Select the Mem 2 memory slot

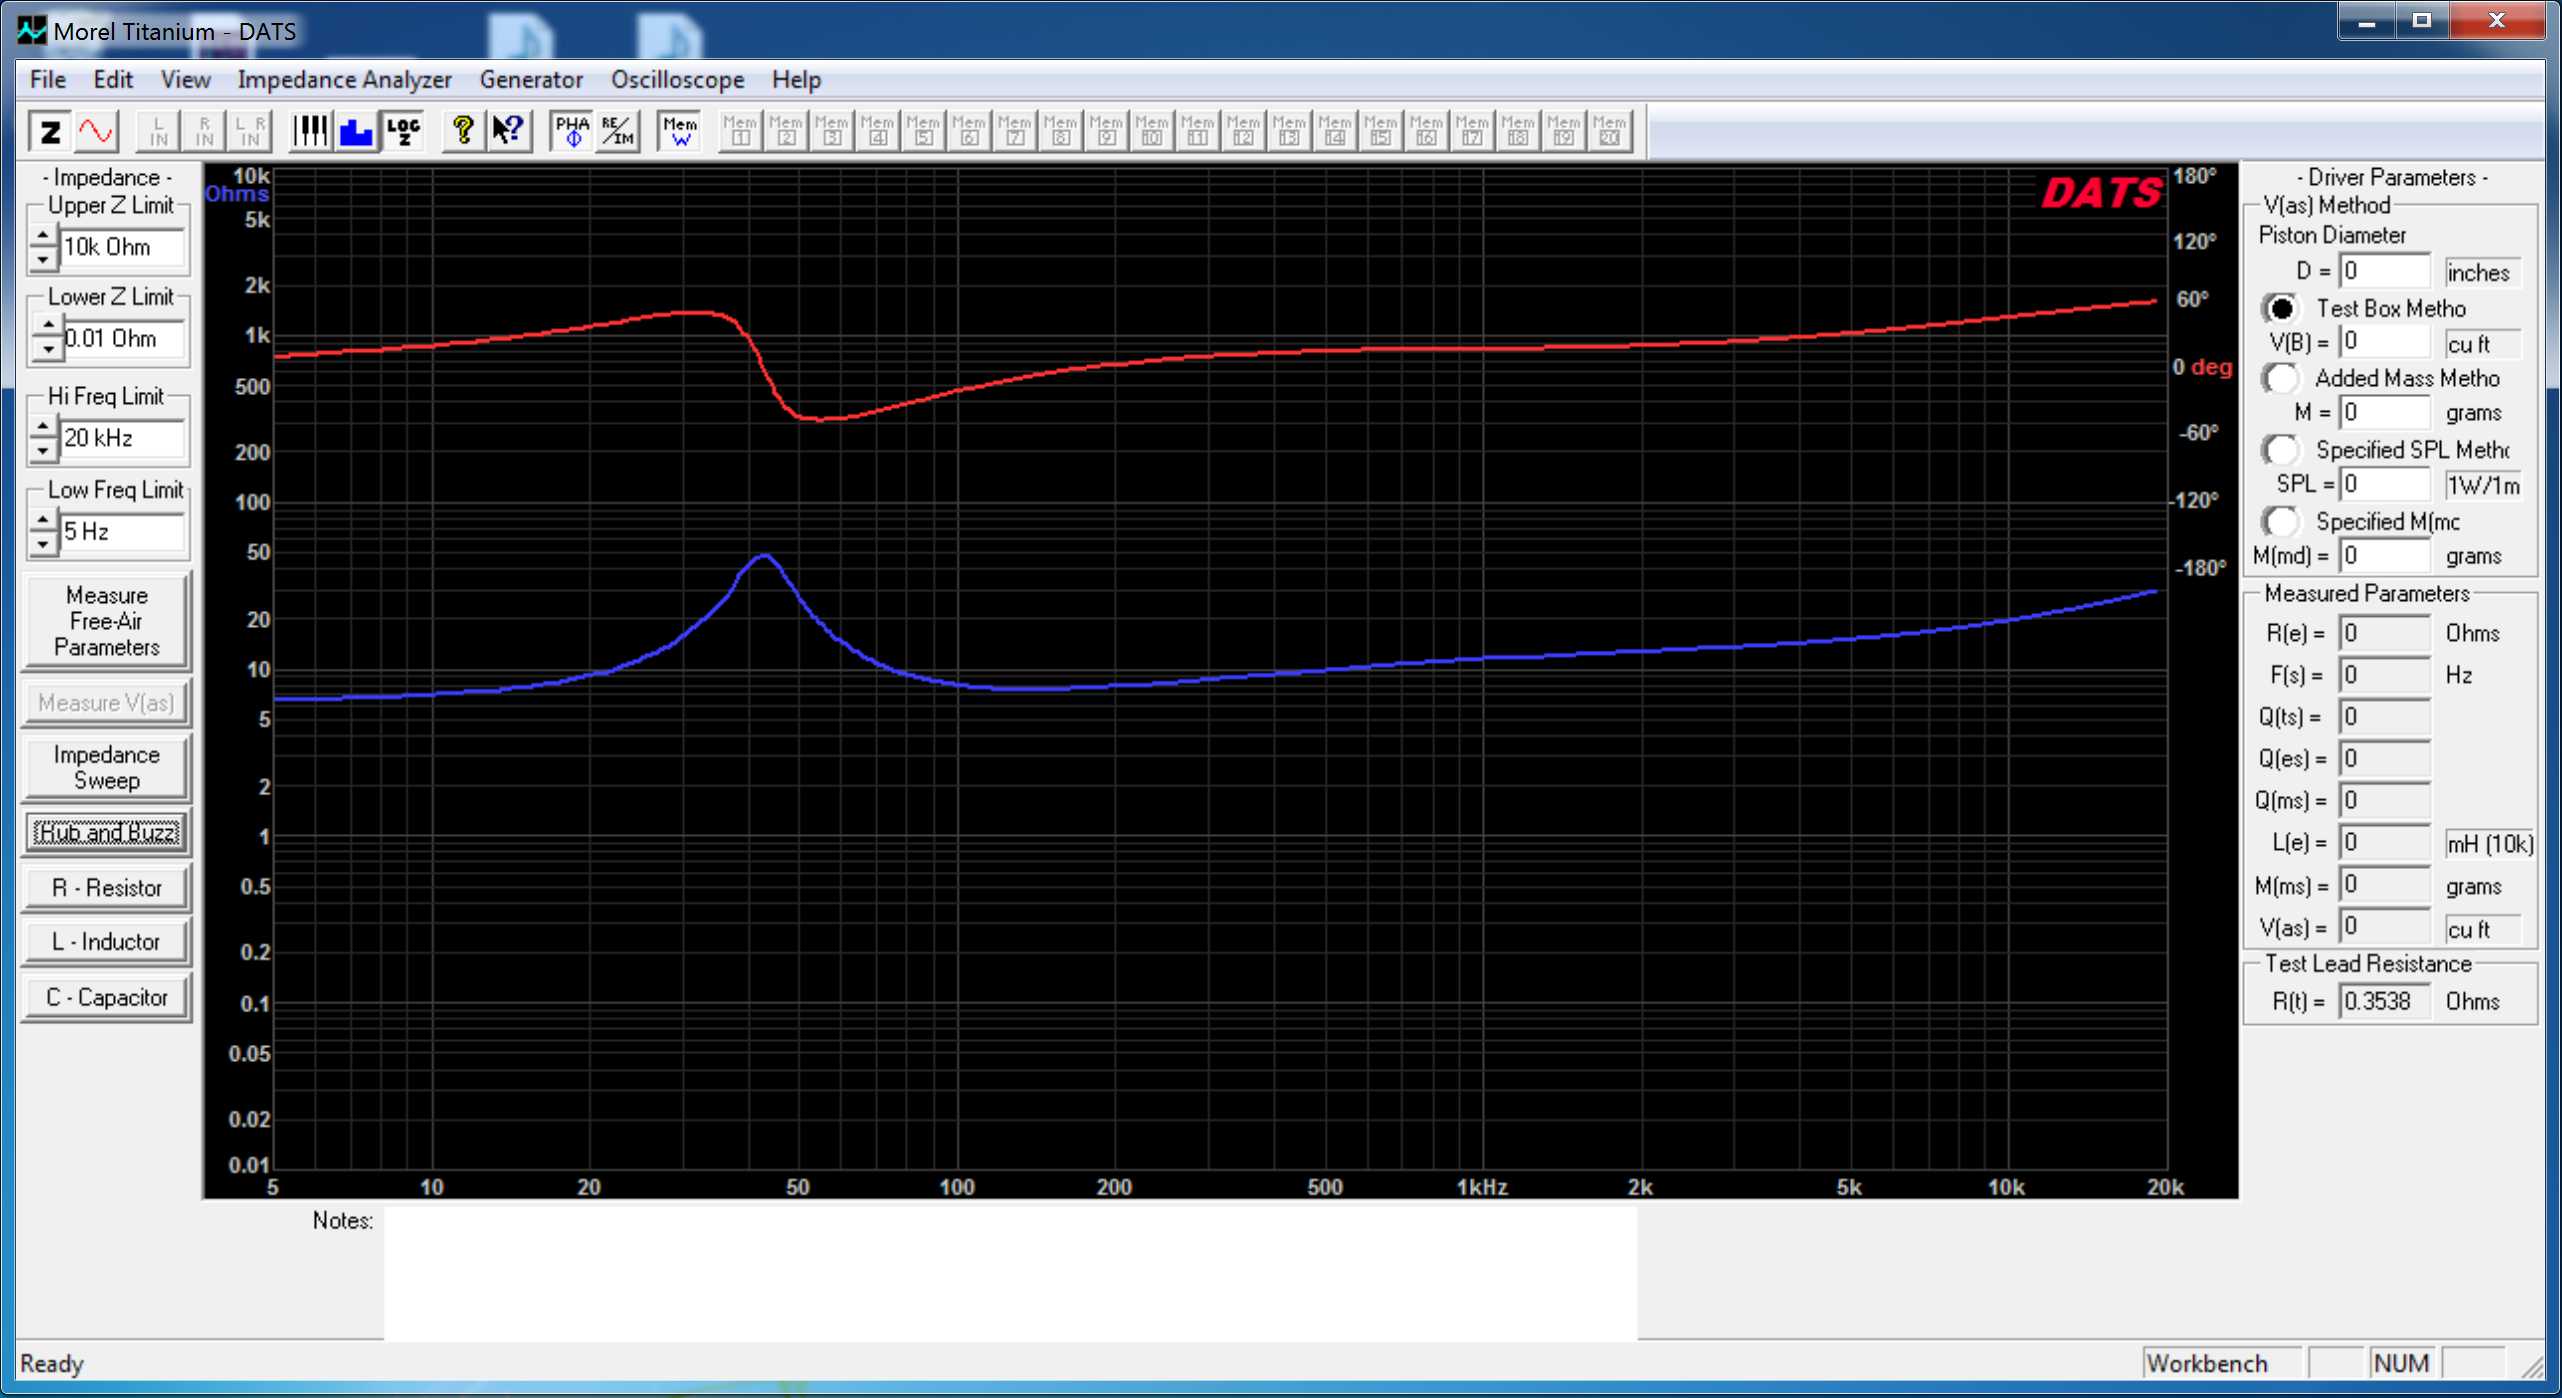point(787,131)
